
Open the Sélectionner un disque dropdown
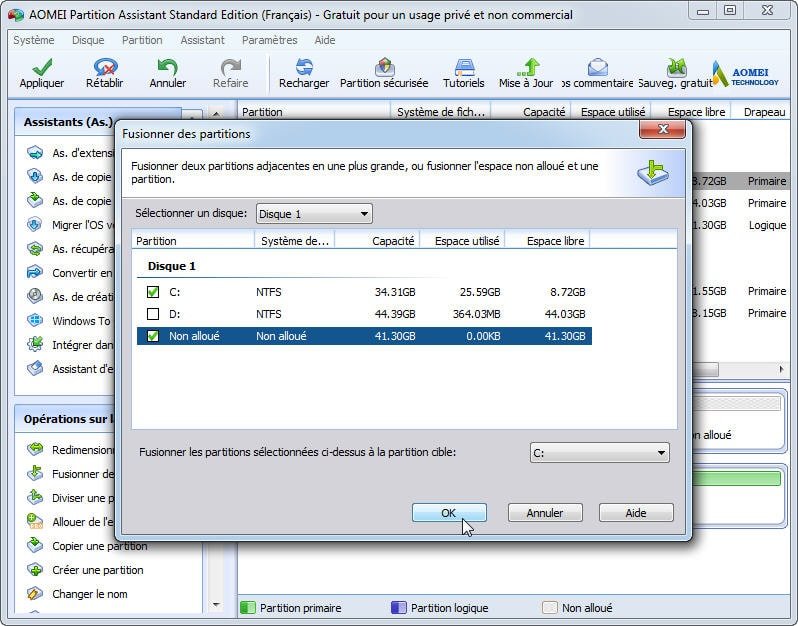point(314,214)
